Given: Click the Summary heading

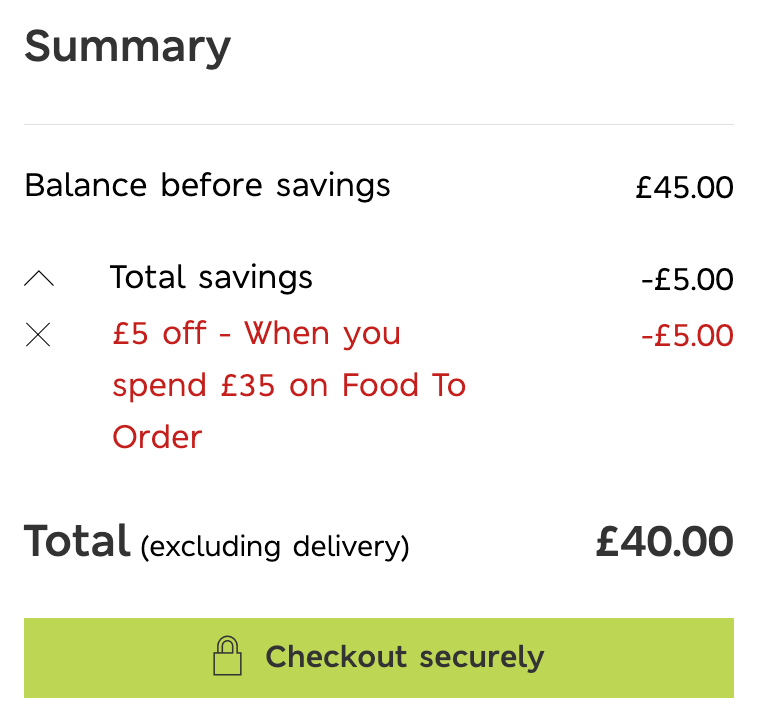Looking at the screenshot, I should (127, 46).
